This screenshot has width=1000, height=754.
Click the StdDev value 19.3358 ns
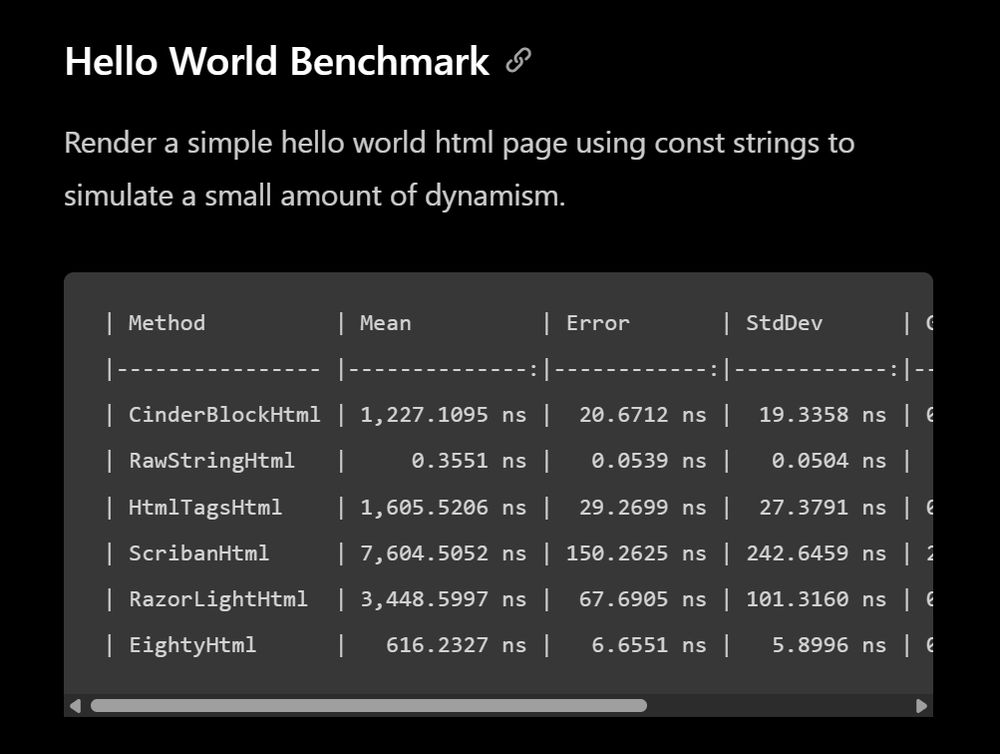click(x=823, y=415)
